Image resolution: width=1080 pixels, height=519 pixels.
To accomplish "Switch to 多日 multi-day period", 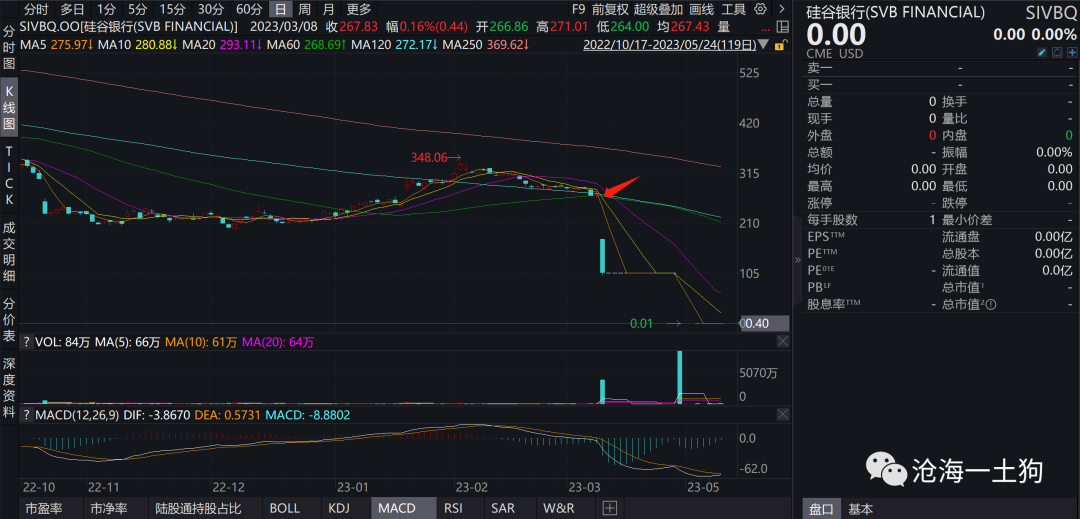I will point(72,9).
